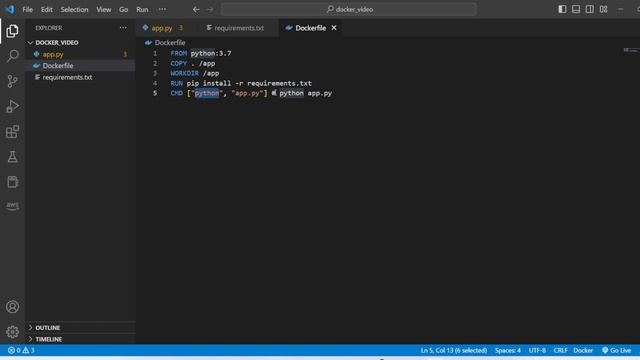Click Go Live in status bar
The image size is (640, 360).
pos(616,350)
